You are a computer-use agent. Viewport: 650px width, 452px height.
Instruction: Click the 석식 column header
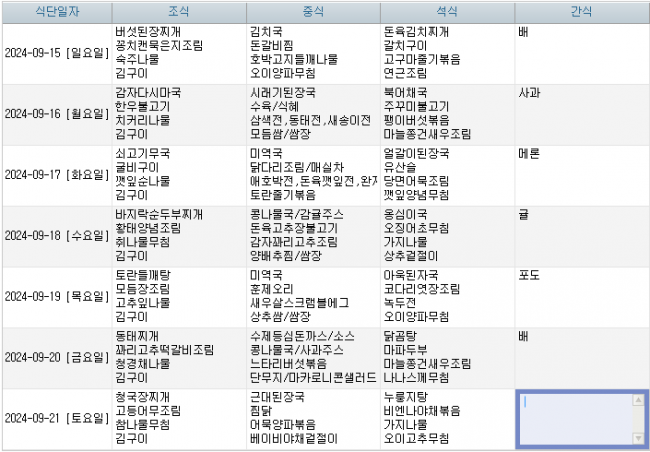pyautogui.click(x=447, y=11)
